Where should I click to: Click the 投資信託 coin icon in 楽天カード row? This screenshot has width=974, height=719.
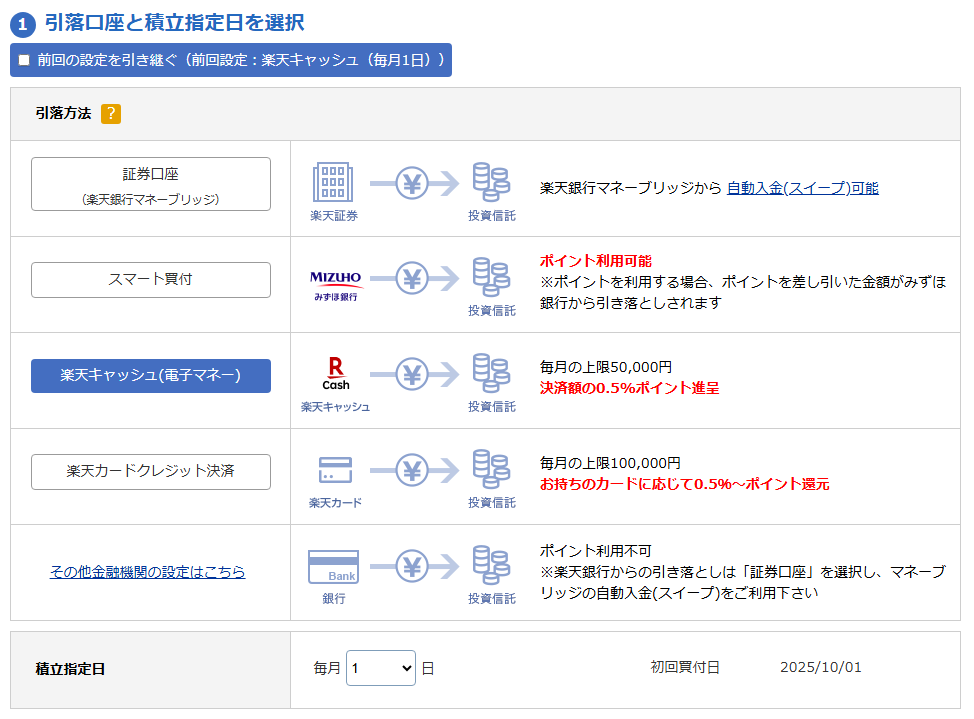(x=491, y=469)
